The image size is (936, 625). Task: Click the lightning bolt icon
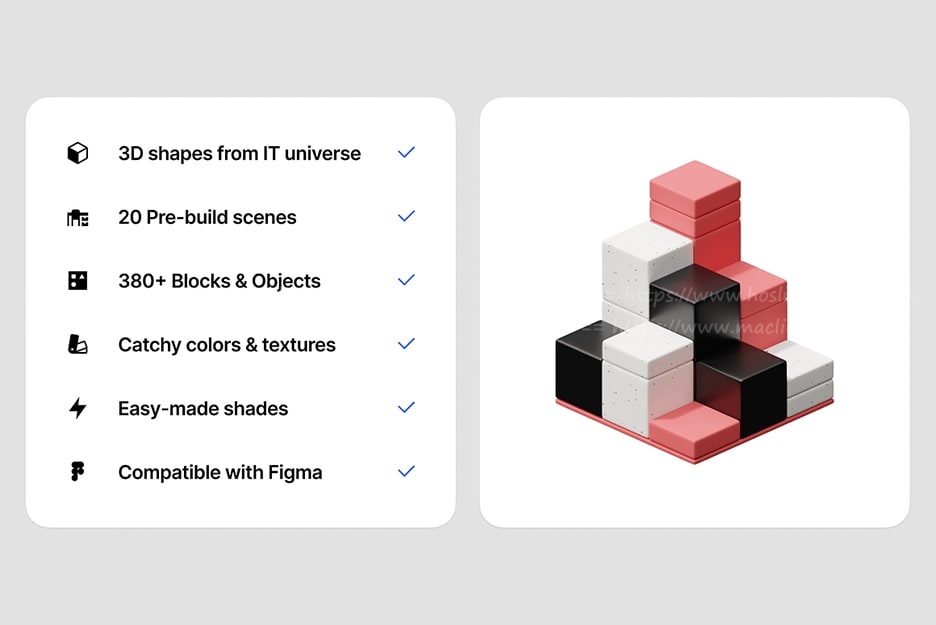[77, 408]
